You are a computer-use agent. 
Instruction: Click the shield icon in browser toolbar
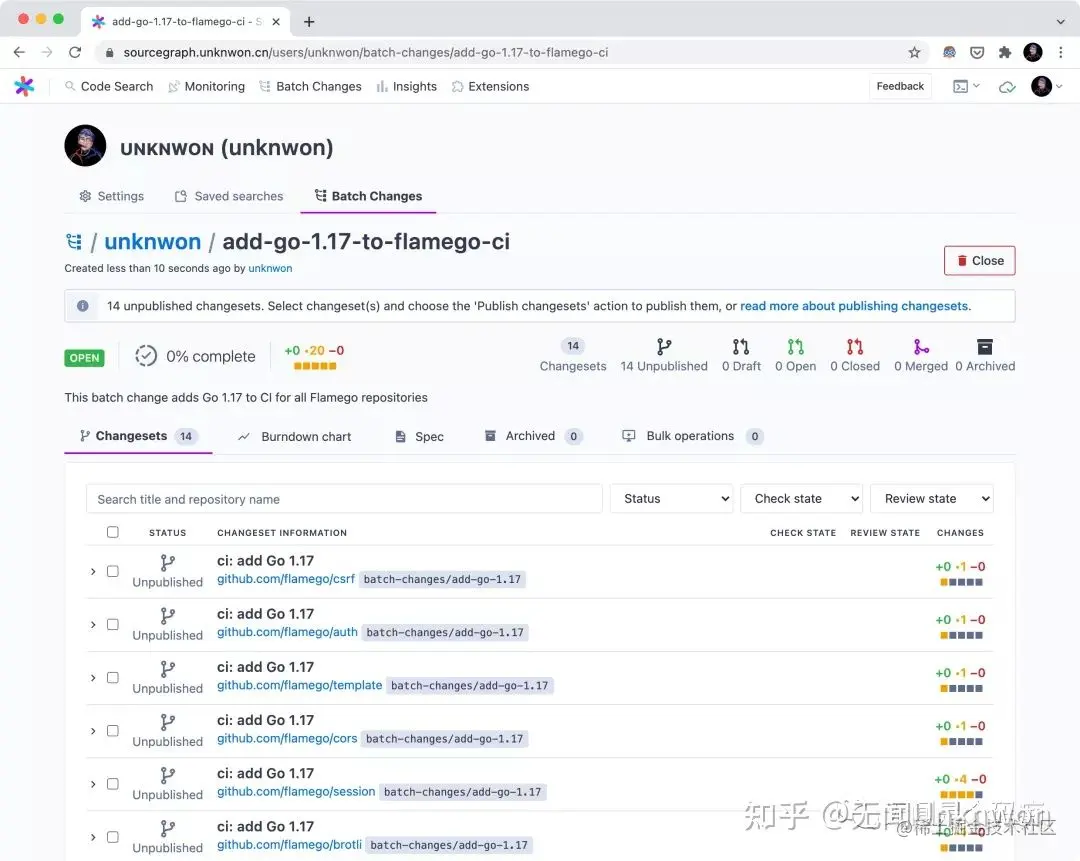[x=977, y=52]
